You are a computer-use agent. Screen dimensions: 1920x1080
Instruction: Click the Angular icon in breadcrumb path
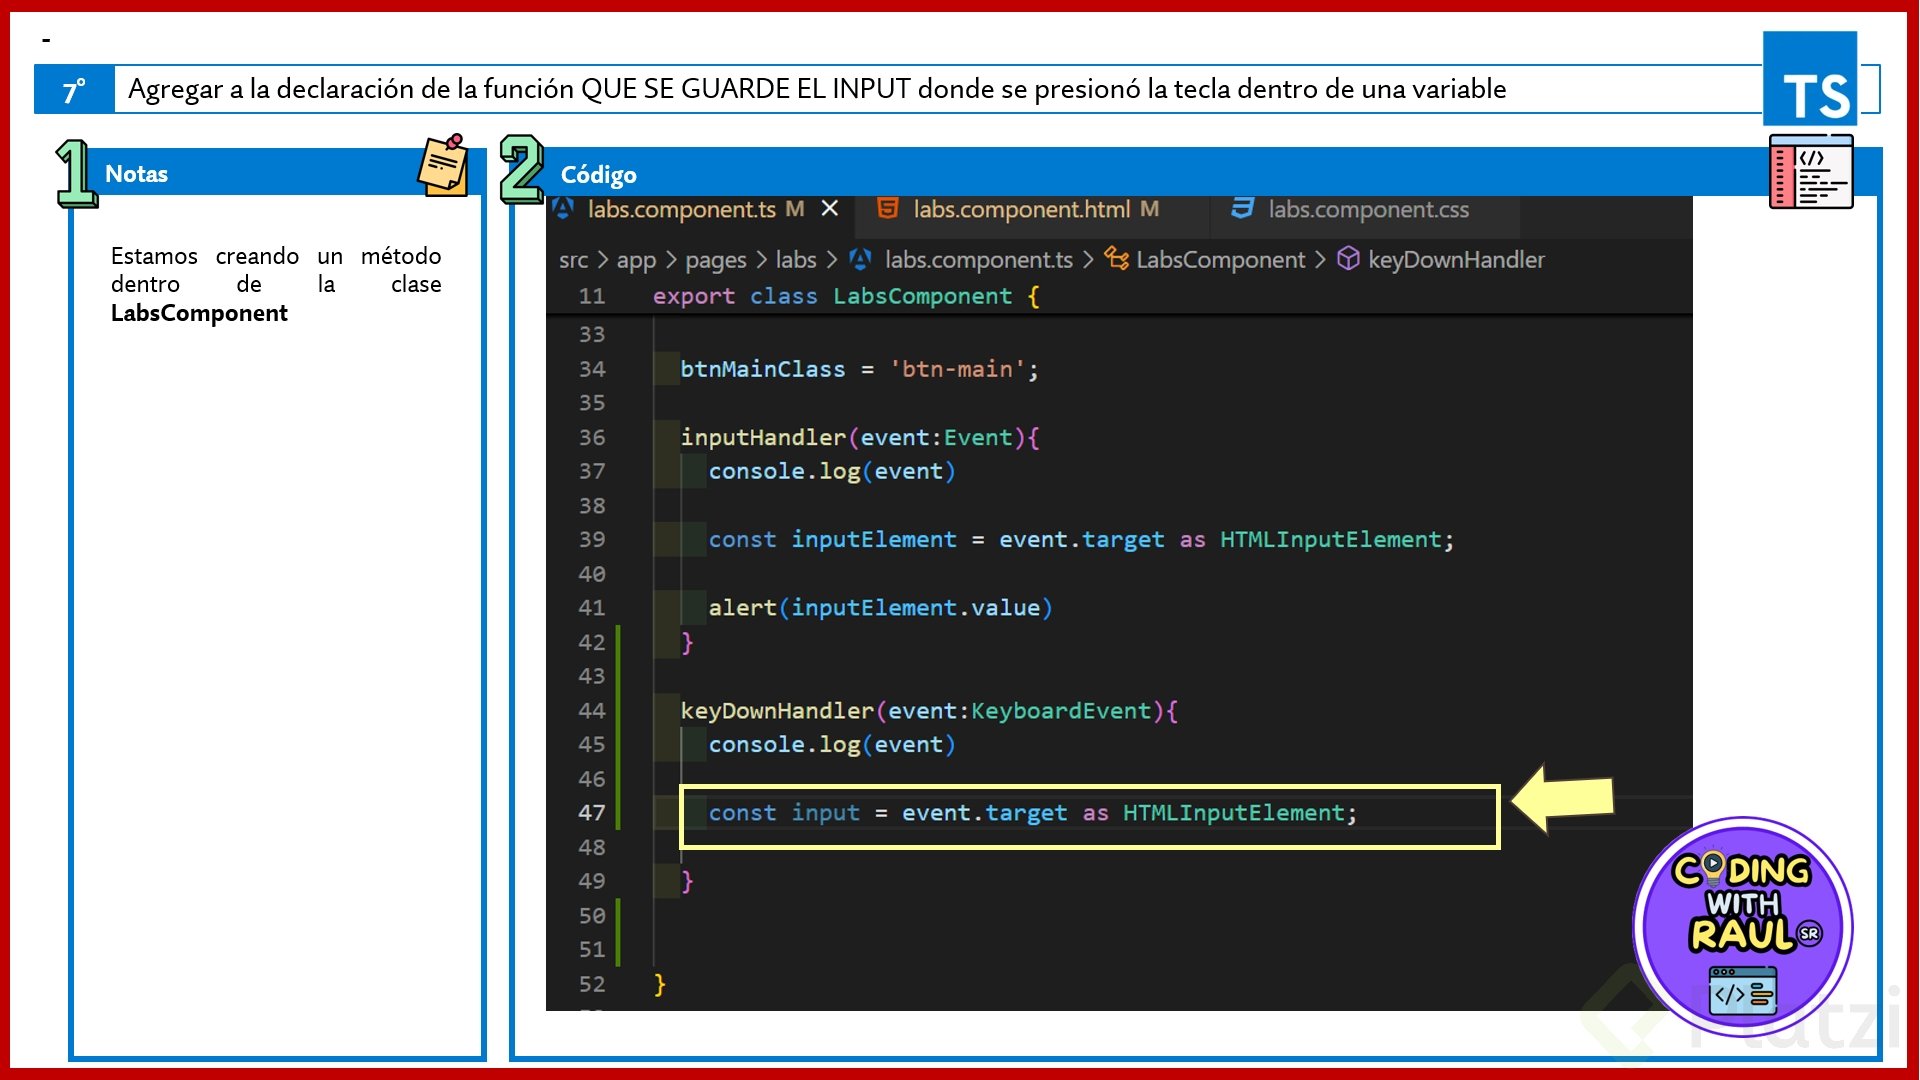(860, 260)
